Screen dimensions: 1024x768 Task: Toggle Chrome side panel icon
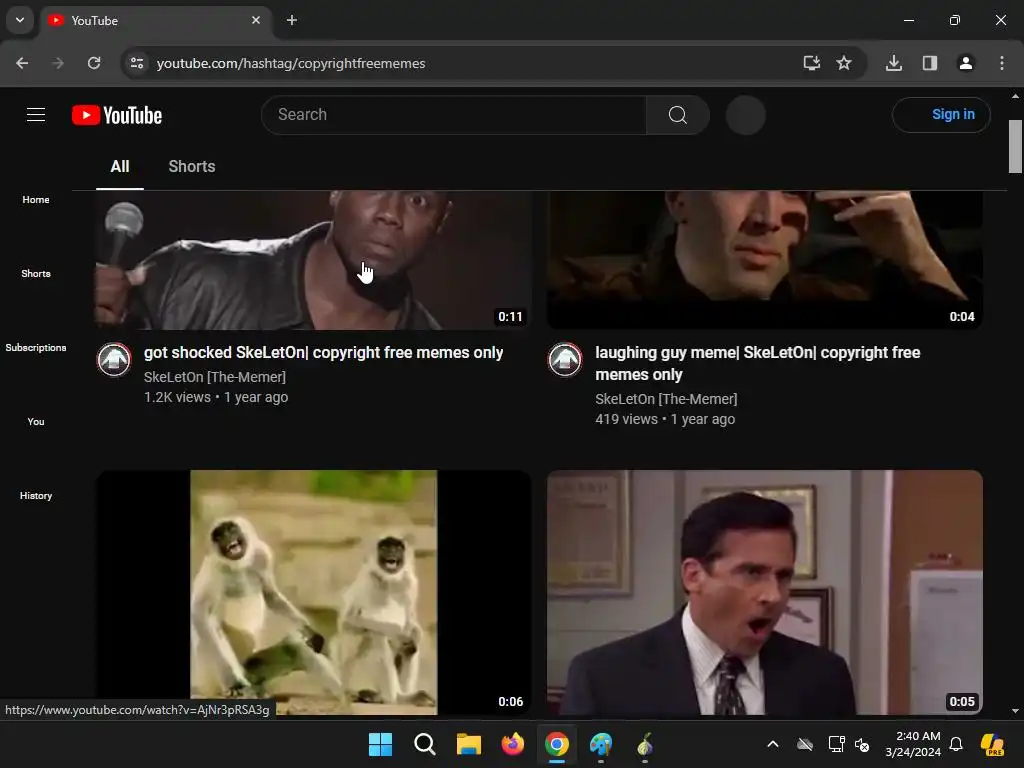(930, 63)
